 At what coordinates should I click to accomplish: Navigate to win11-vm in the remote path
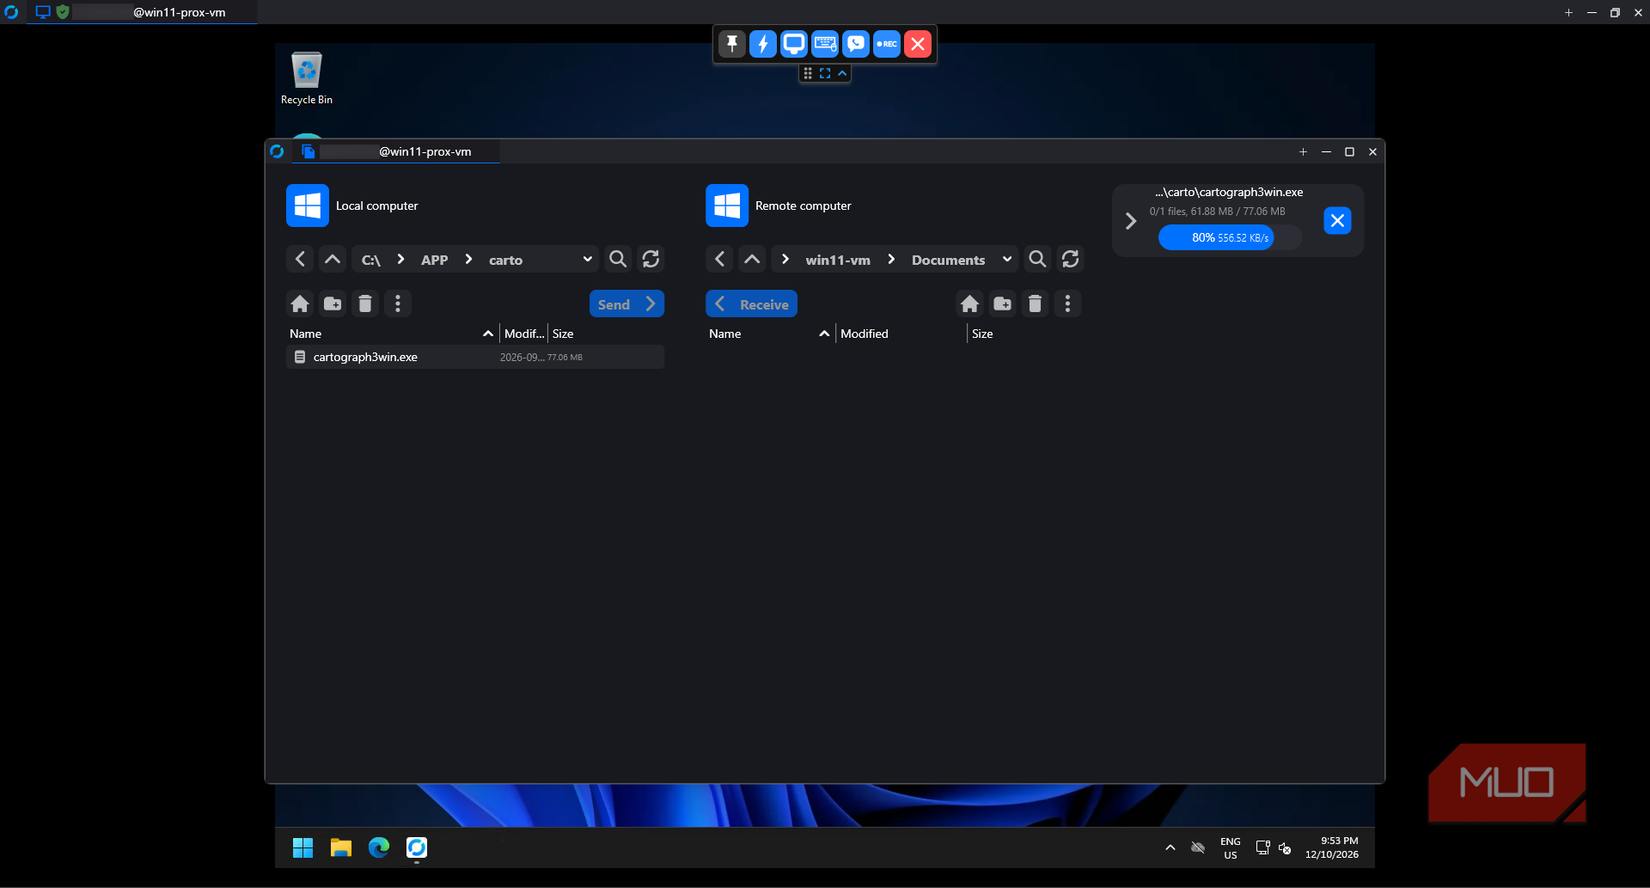(x=838, y=260)
